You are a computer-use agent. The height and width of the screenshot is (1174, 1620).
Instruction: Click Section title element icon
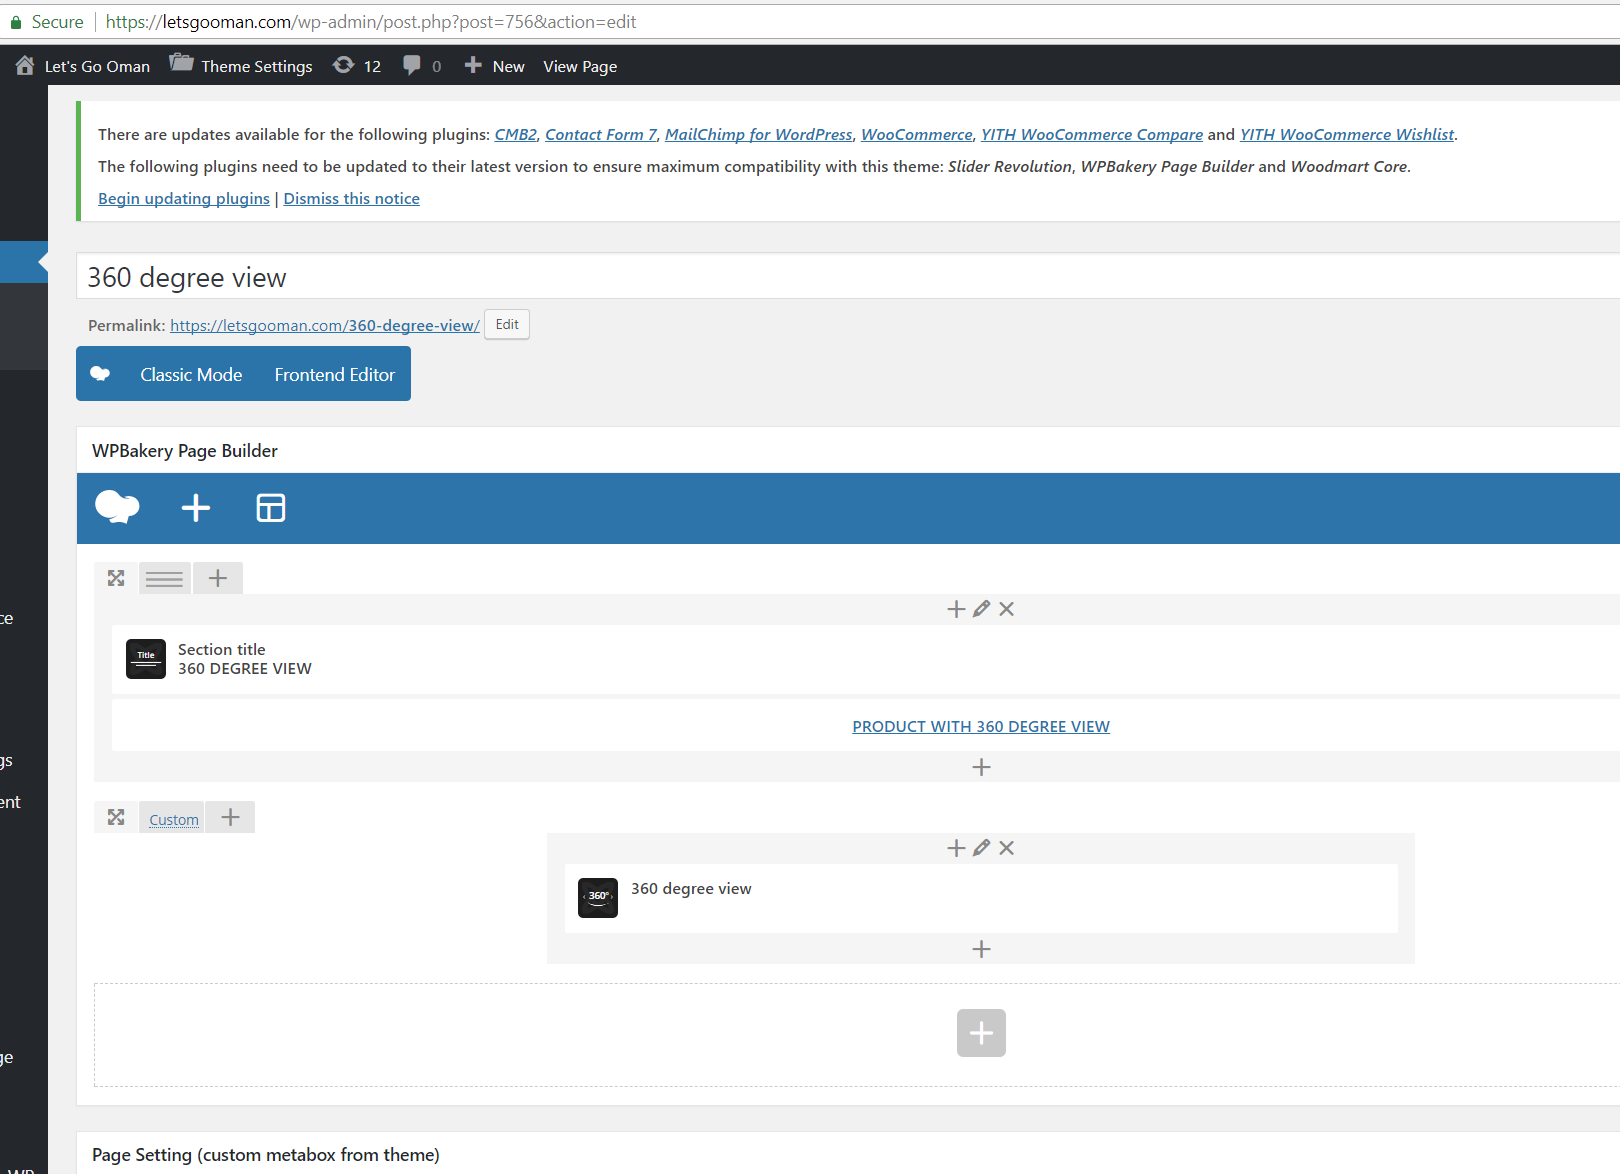coord(146,659)
